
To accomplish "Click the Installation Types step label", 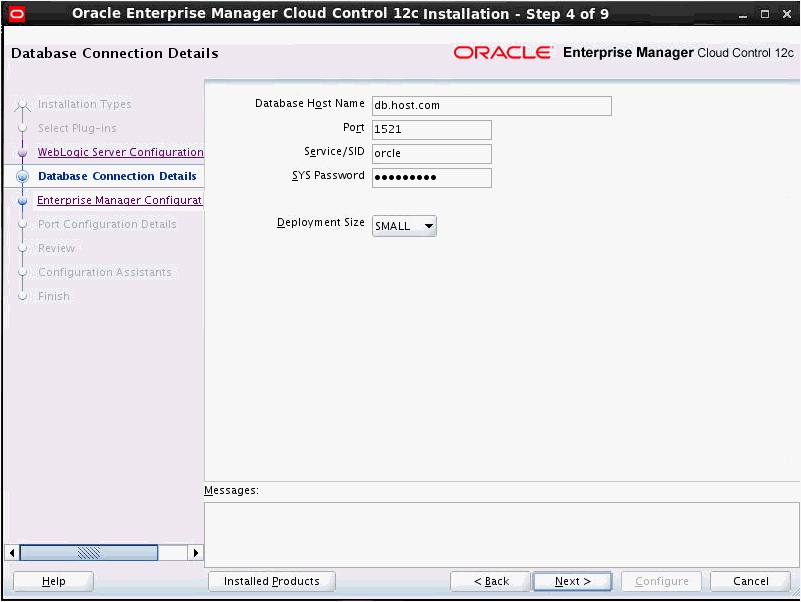I will coord(85,104).
